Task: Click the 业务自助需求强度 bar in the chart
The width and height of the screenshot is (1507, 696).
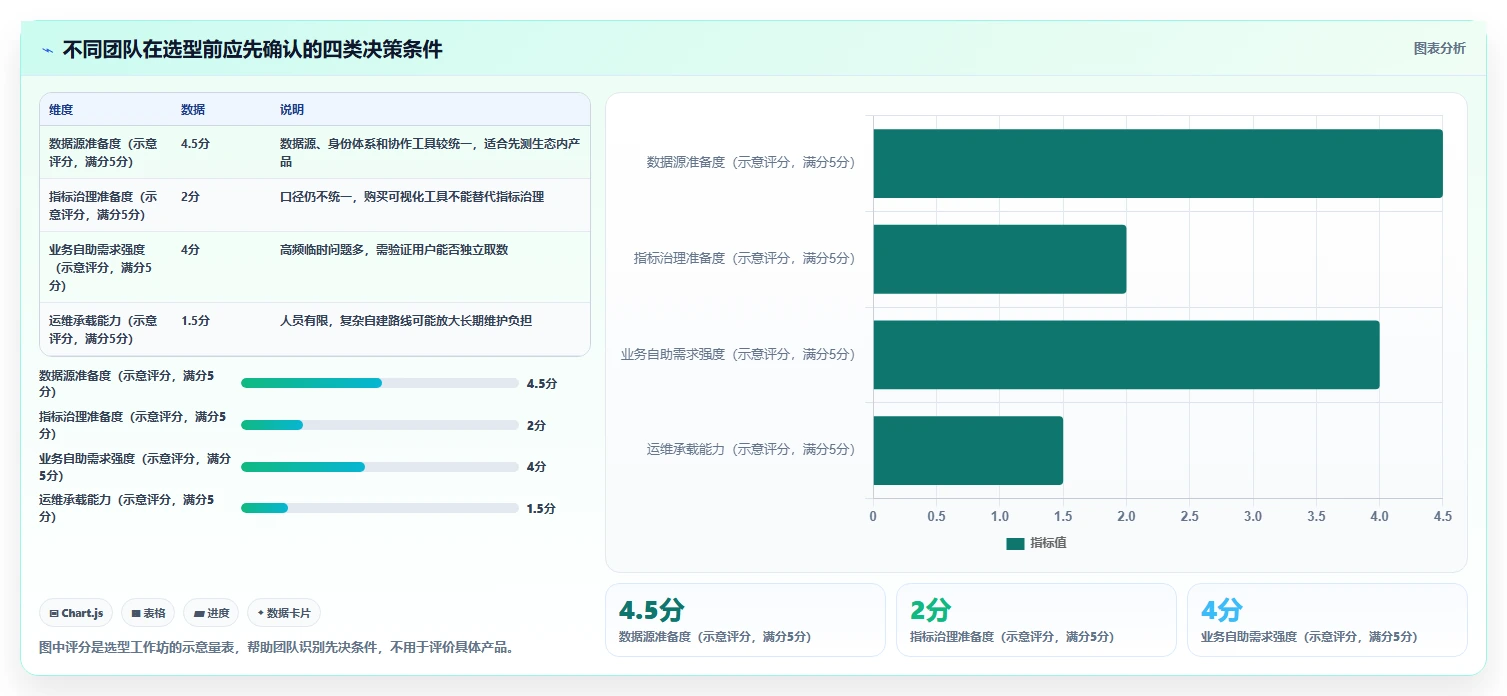Action: pos(1126,354)
